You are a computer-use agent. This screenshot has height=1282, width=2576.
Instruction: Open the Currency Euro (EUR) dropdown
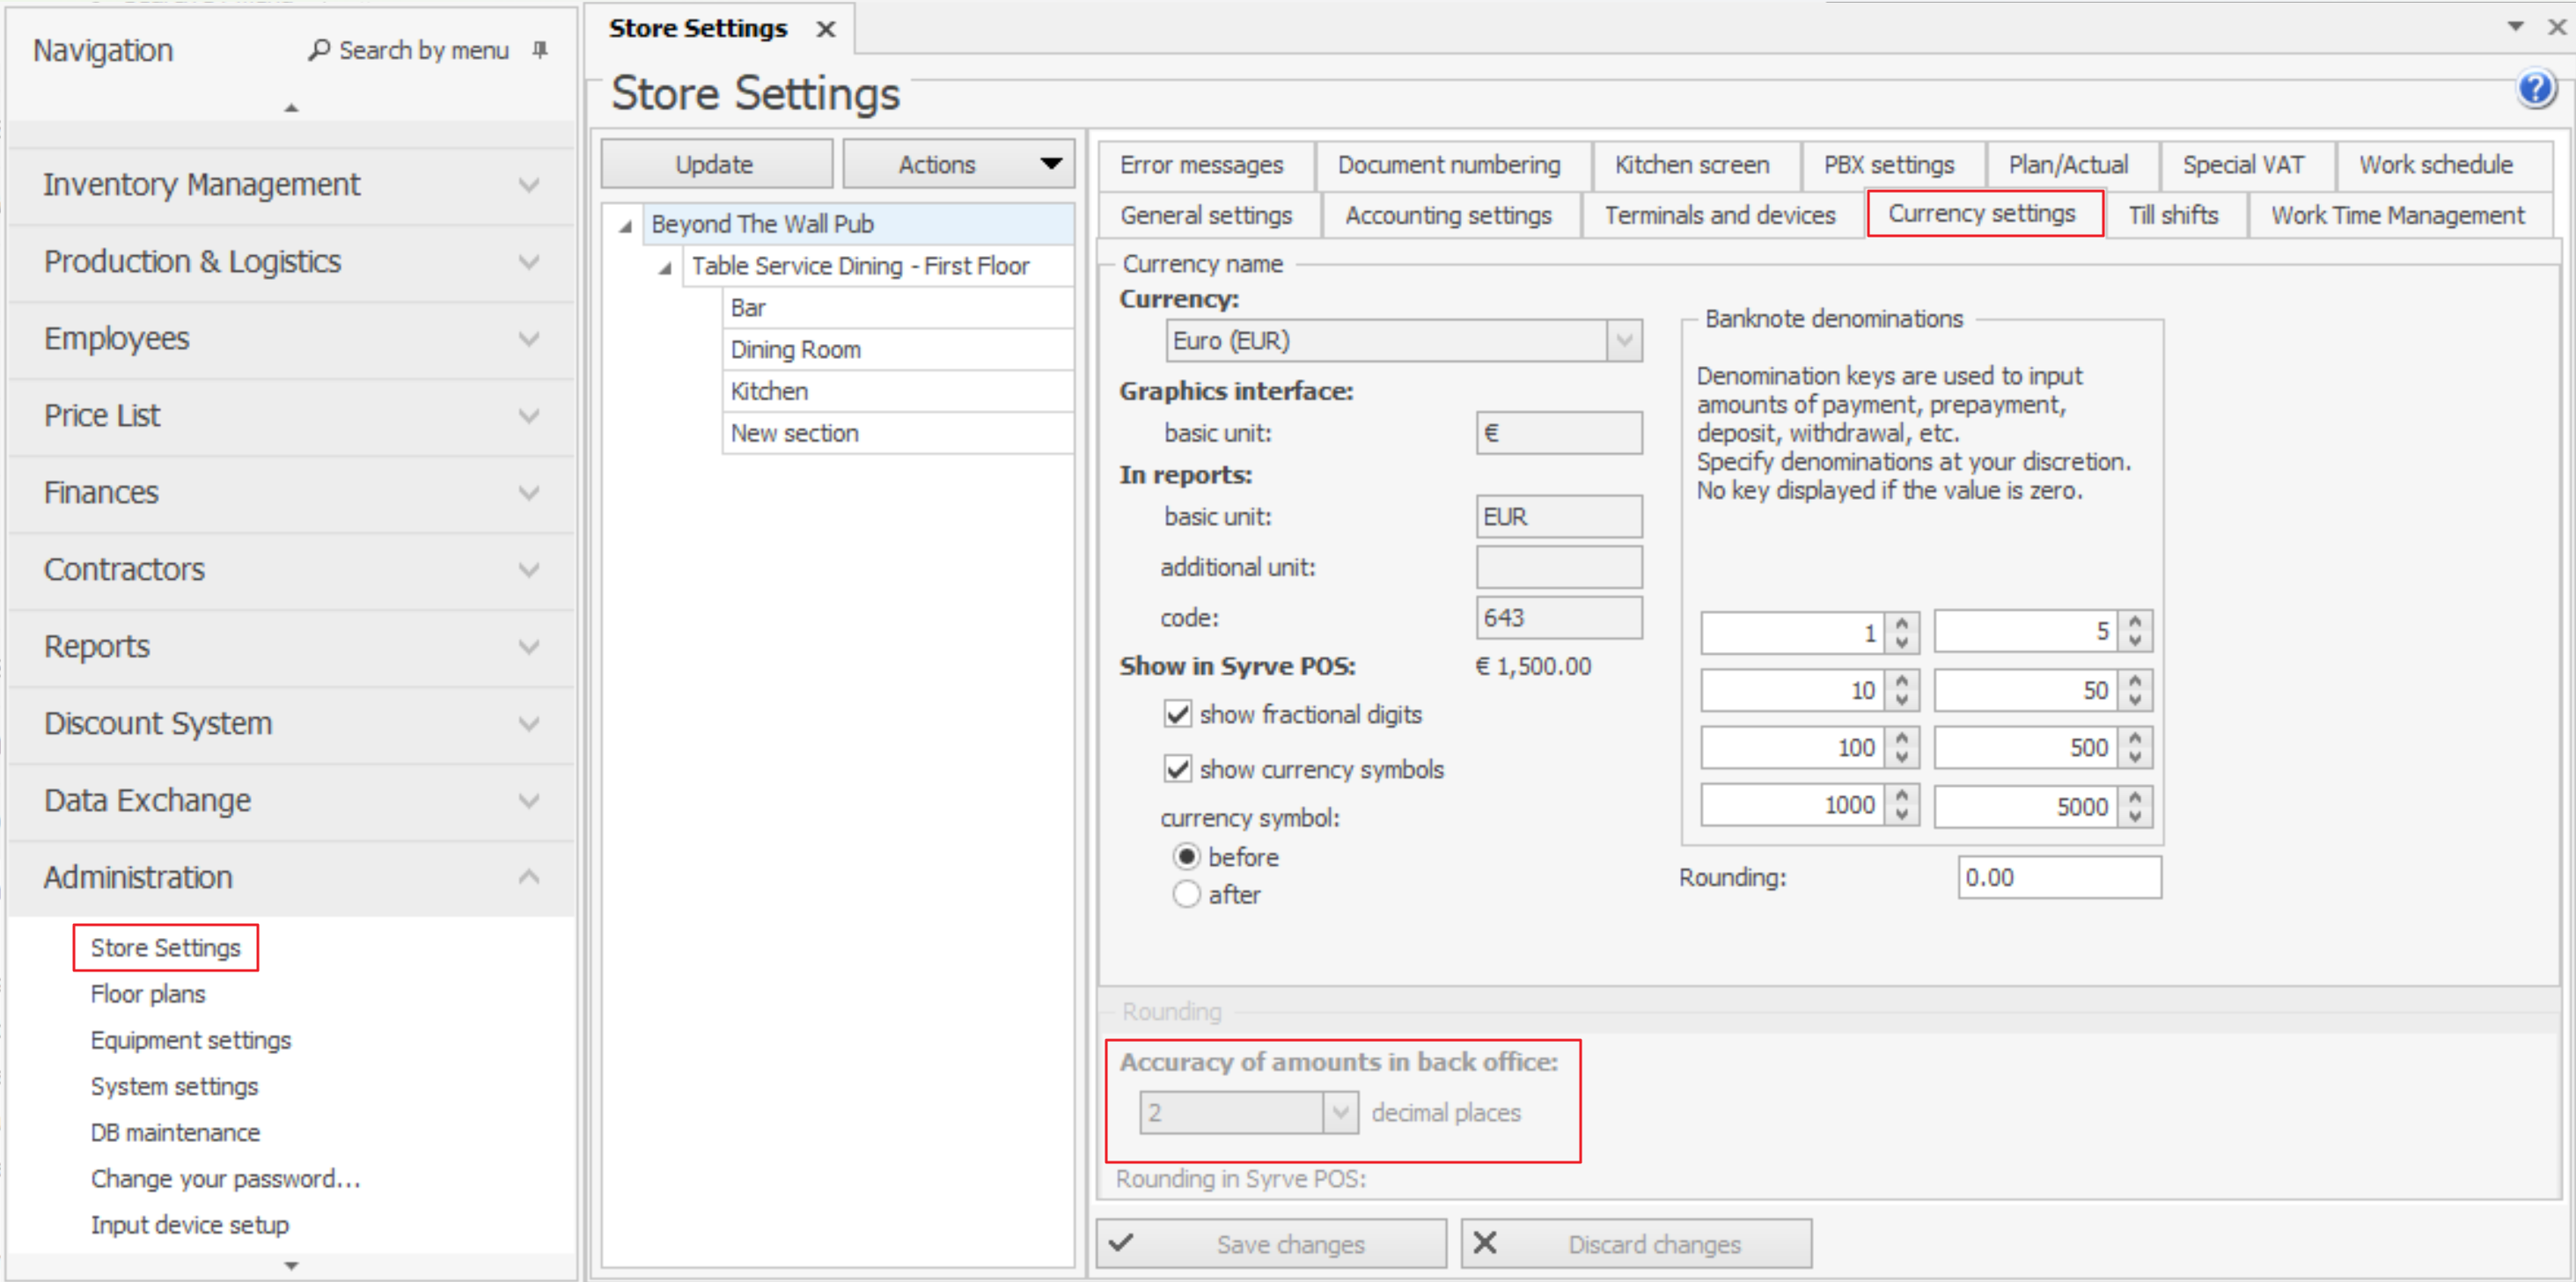pyautogui.click(x=1624, y=341)
